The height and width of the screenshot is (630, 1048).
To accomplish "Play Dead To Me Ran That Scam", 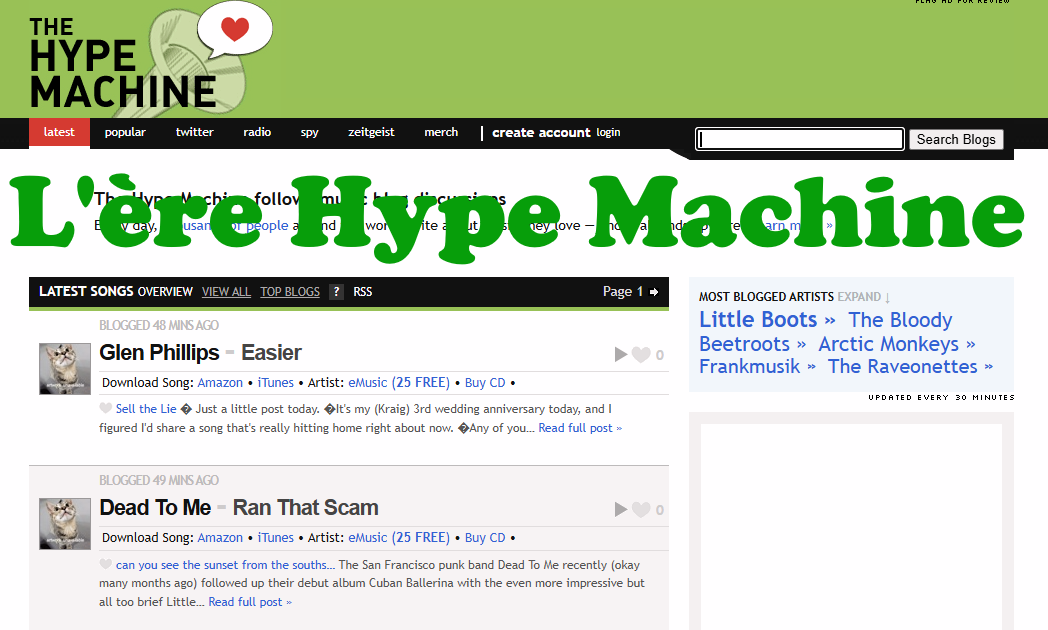I will pyautogui.click(x=621, y=510).
